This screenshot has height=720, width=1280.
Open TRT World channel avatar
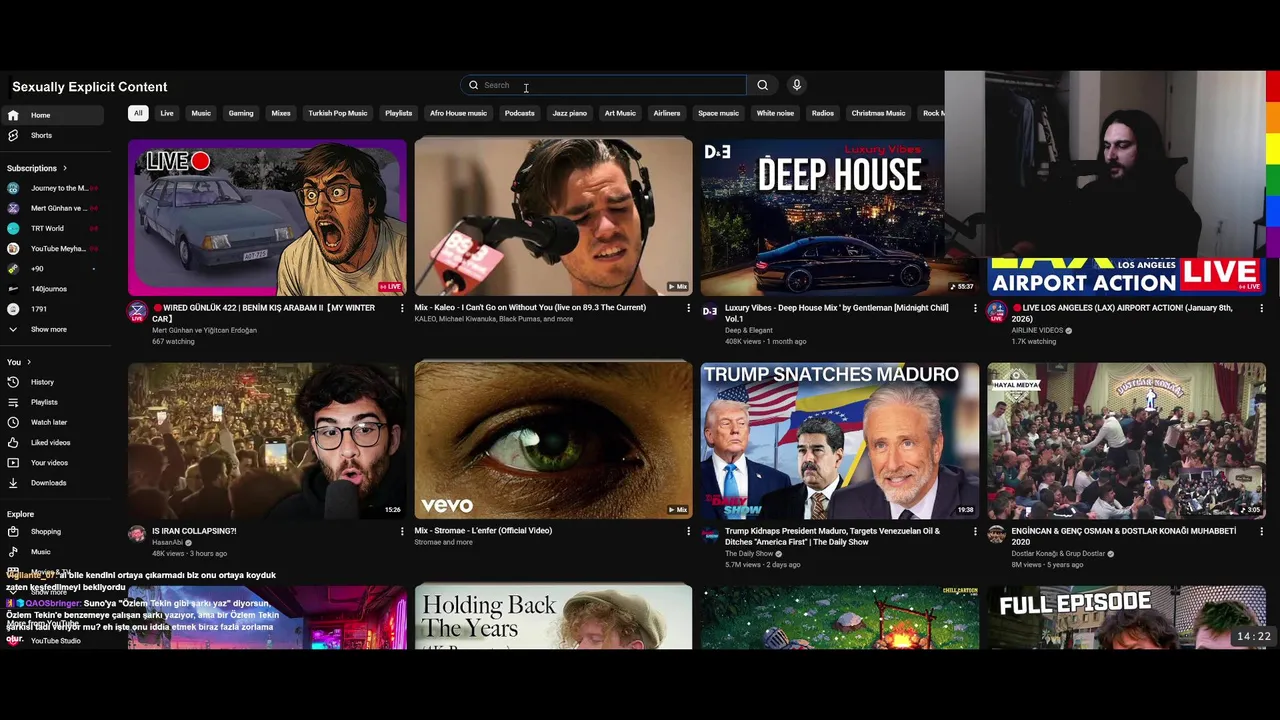tap(13, 228)
